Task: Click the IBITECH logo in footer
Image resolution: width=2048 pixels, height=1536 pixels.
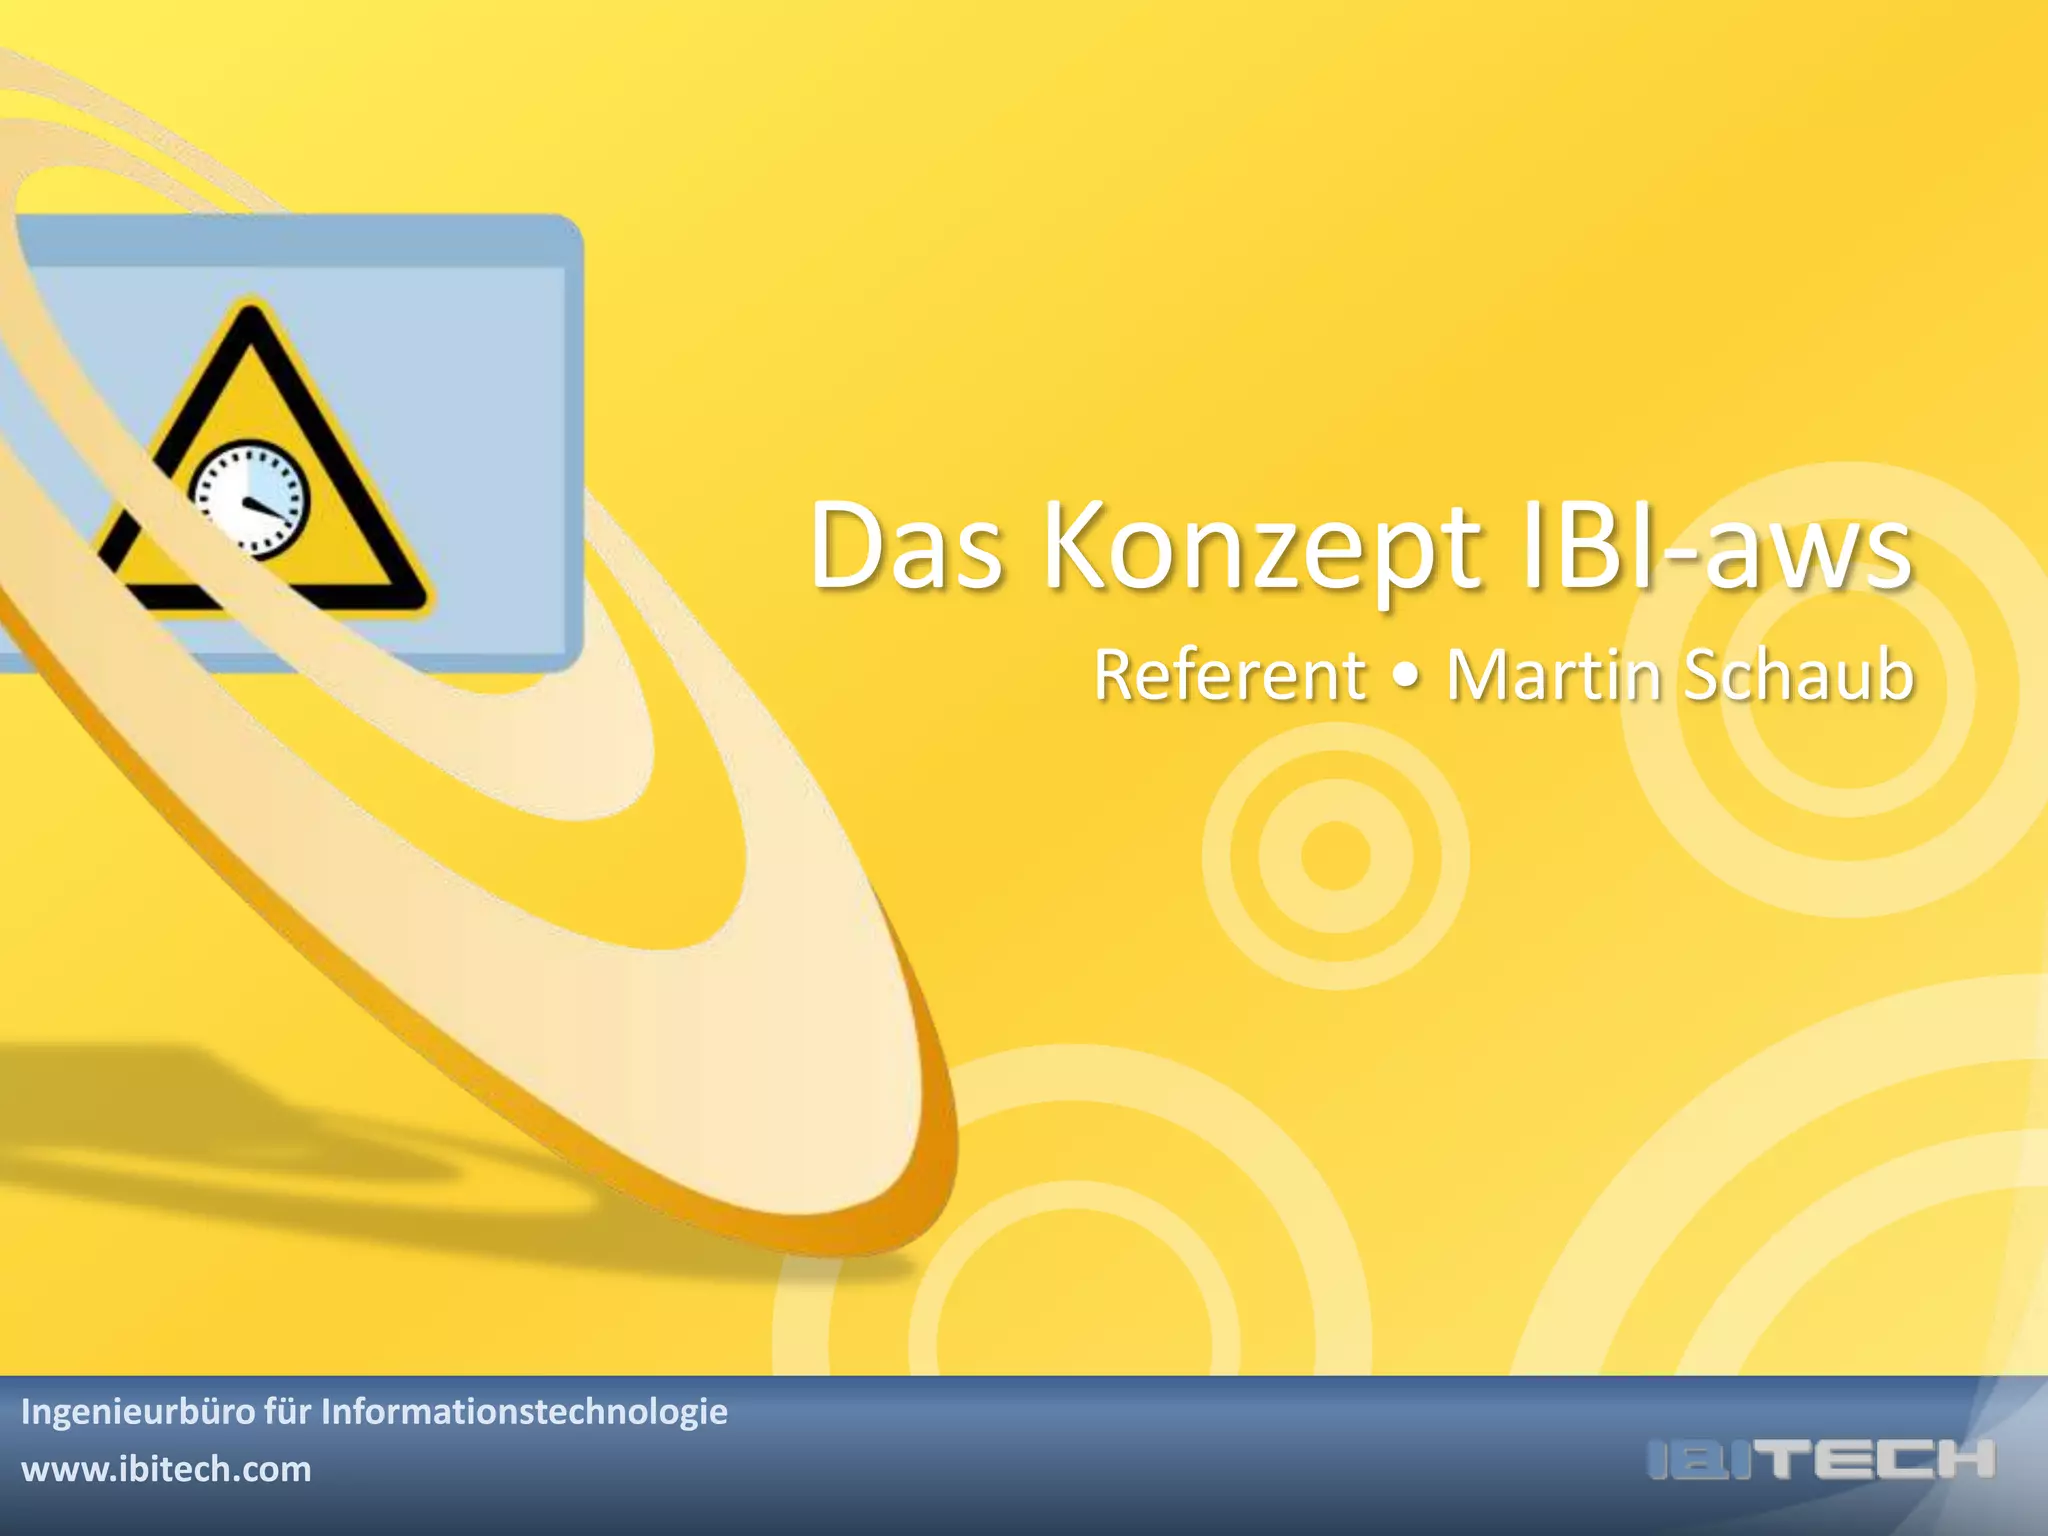Action: [1820, 1461]
